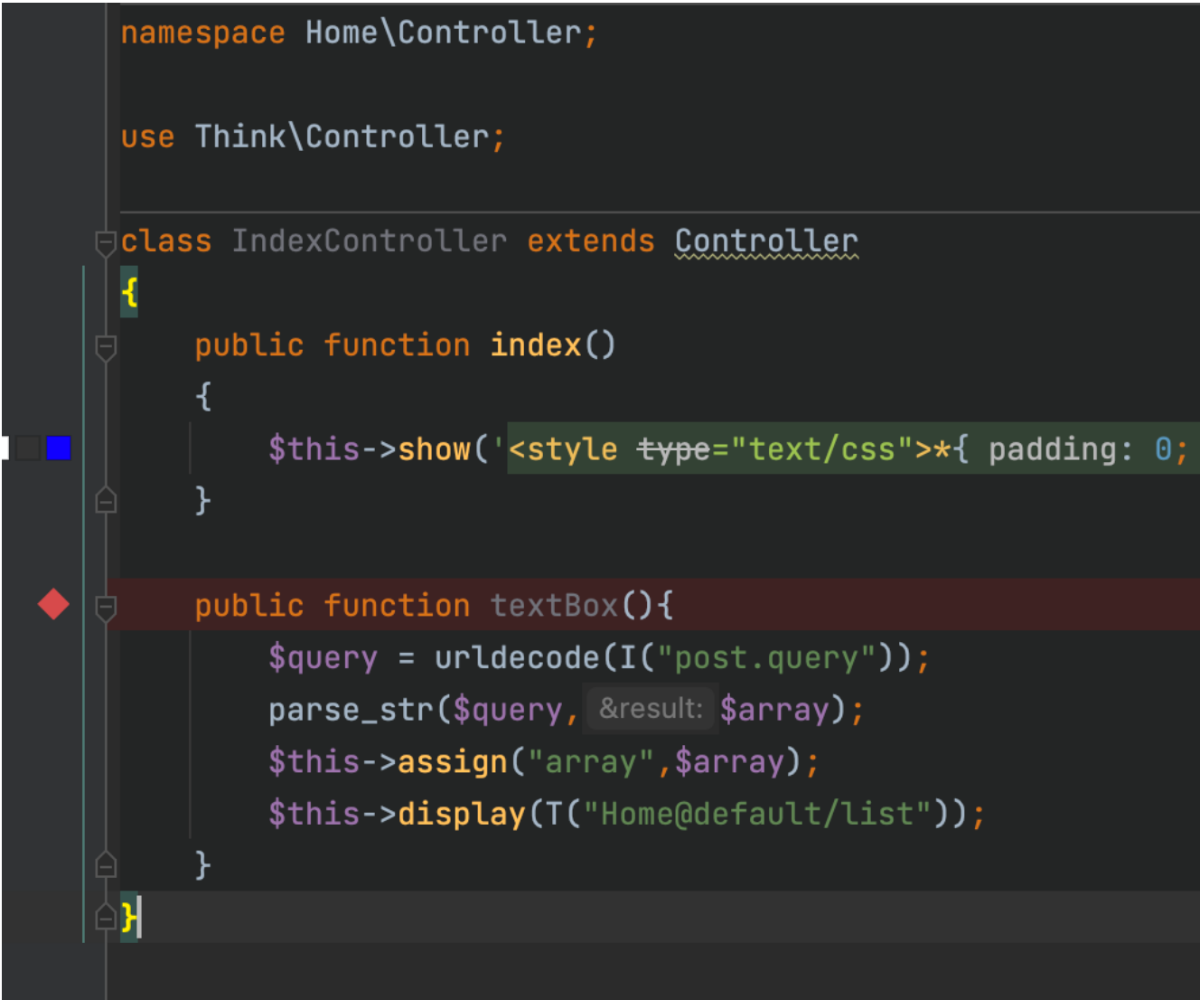Screen dimensions: 1200x1000
Task: Collapse the index() function fold marker
Action: pyautogui.click(x=105, y=346)
